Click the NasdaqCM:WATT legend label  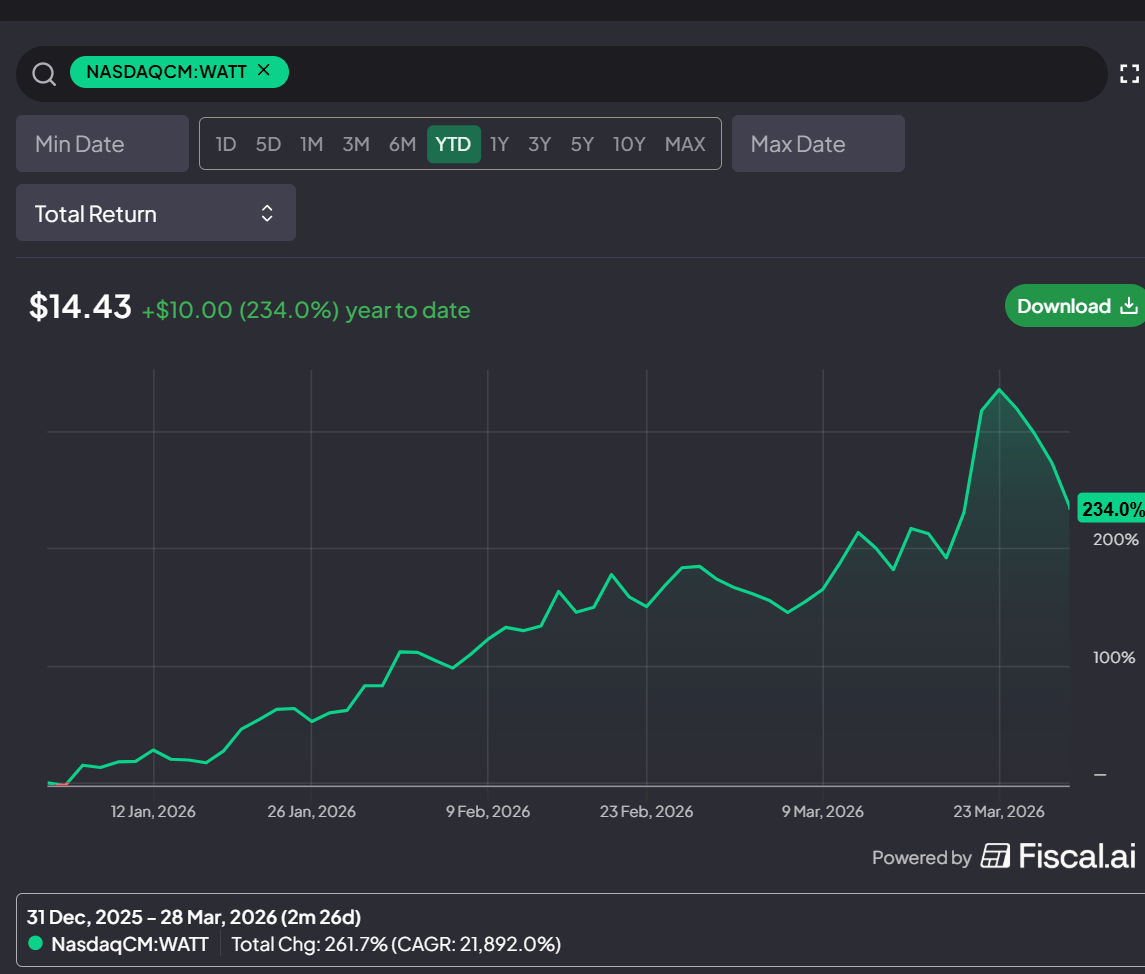(x=130, y=944)
